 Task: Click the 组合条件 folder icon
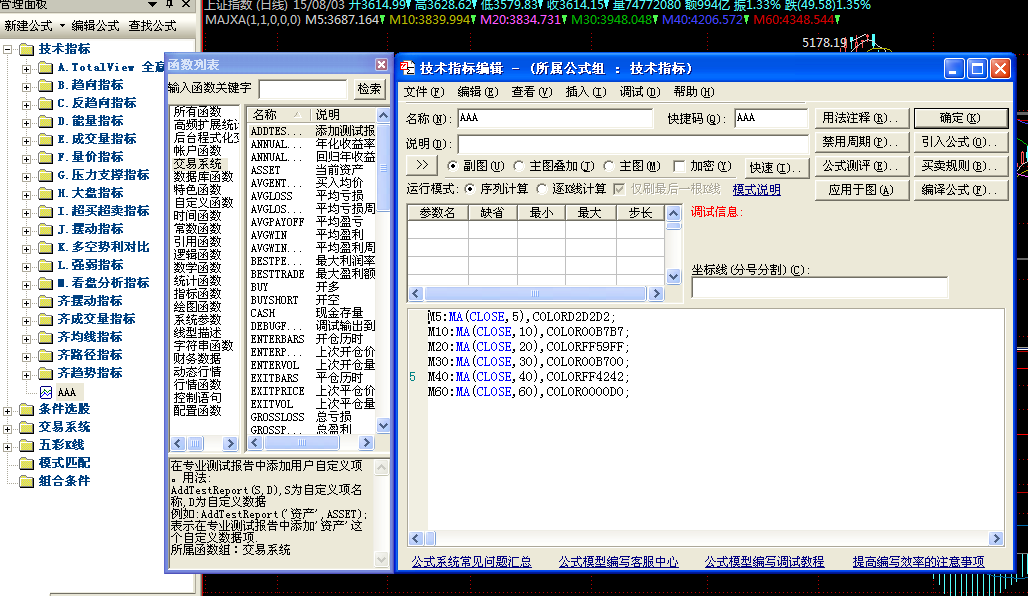pyautogui.click(x=27, y=481)
